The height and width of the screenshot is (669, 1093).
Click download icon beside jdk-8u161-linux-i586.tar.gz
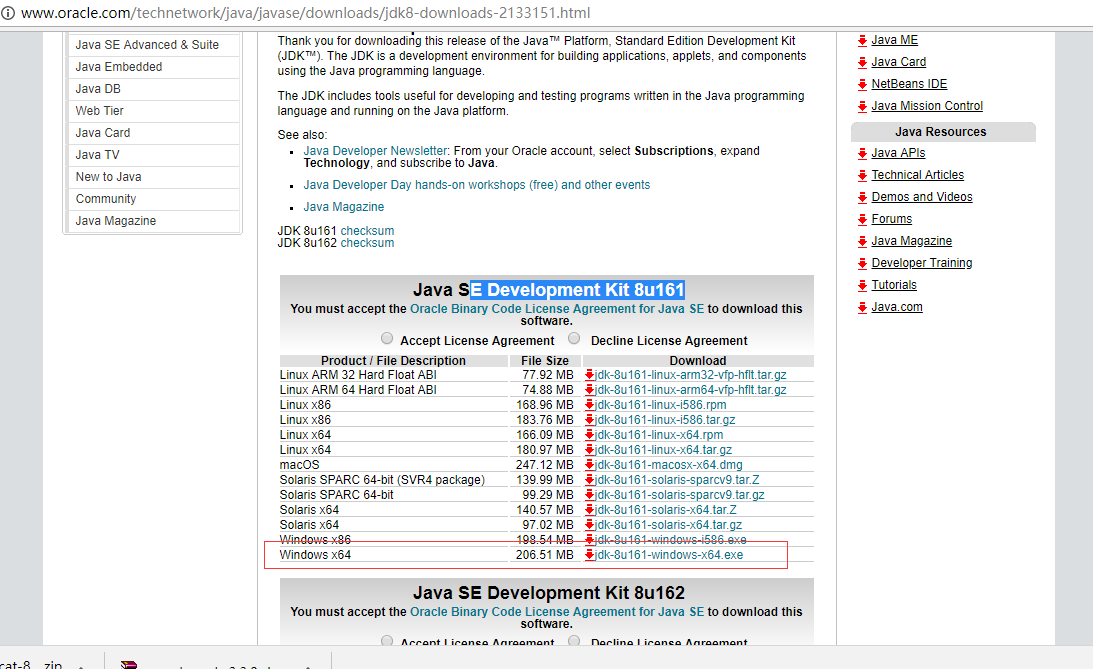point(590,420)
